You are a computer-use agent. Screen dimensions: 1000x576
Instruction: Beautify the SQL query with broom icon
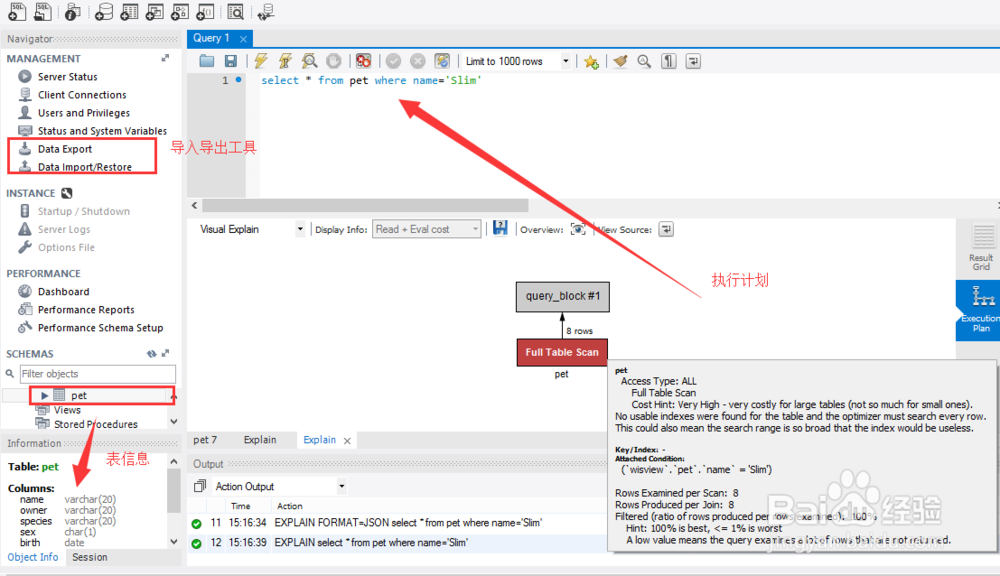[x=617, y=61]
